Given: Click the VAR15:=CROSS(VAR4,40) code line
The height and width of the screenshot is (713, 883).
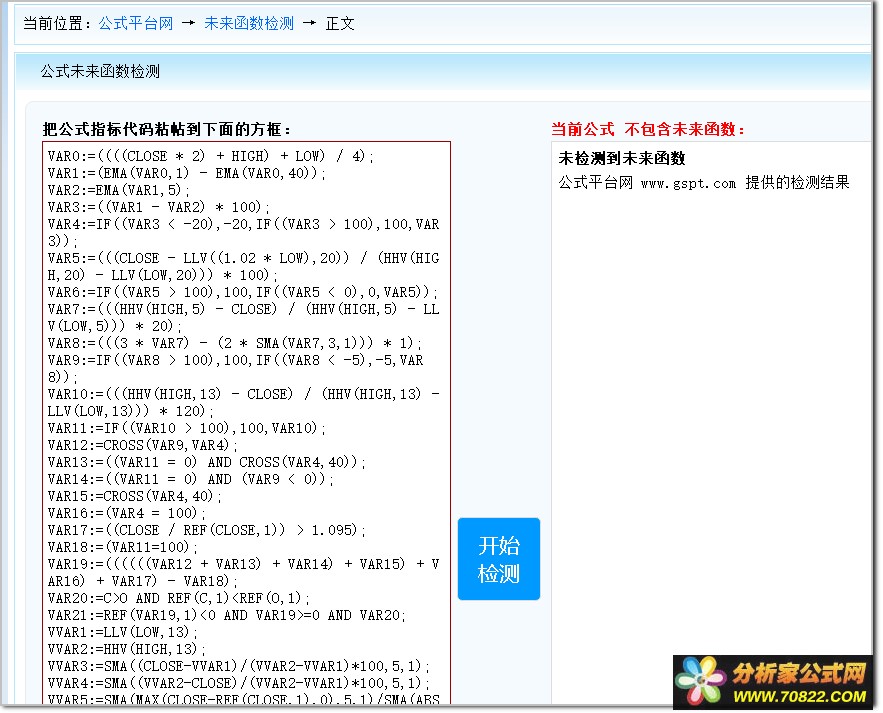Looking at the screenshot, I should click(135, 496).
